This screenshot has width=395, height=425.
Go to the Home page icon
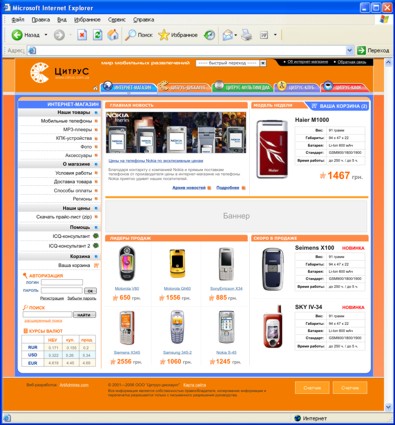[113, 35]
